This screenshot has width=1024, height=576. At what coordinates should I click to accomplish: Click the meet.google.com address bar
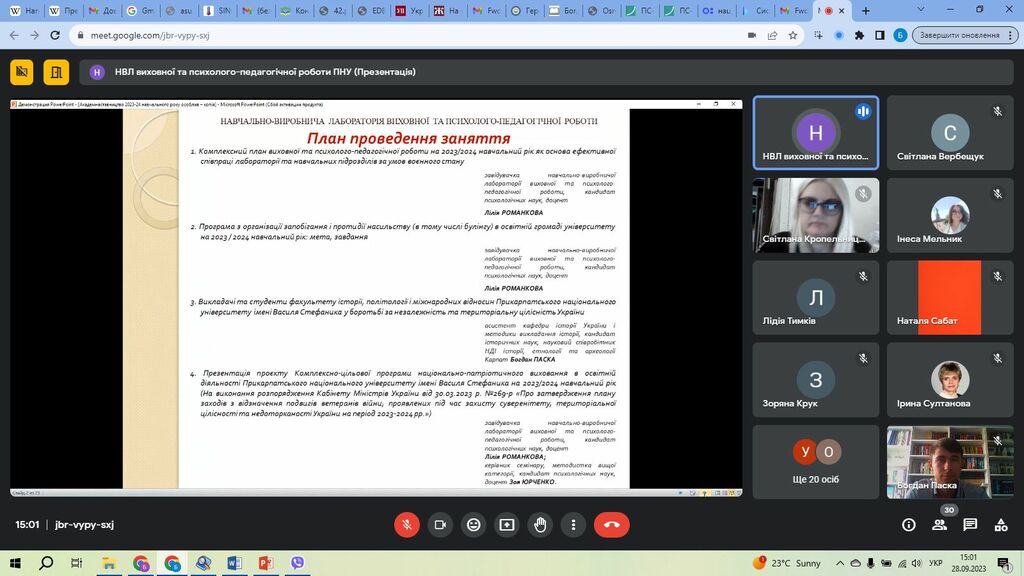[400, 35]
